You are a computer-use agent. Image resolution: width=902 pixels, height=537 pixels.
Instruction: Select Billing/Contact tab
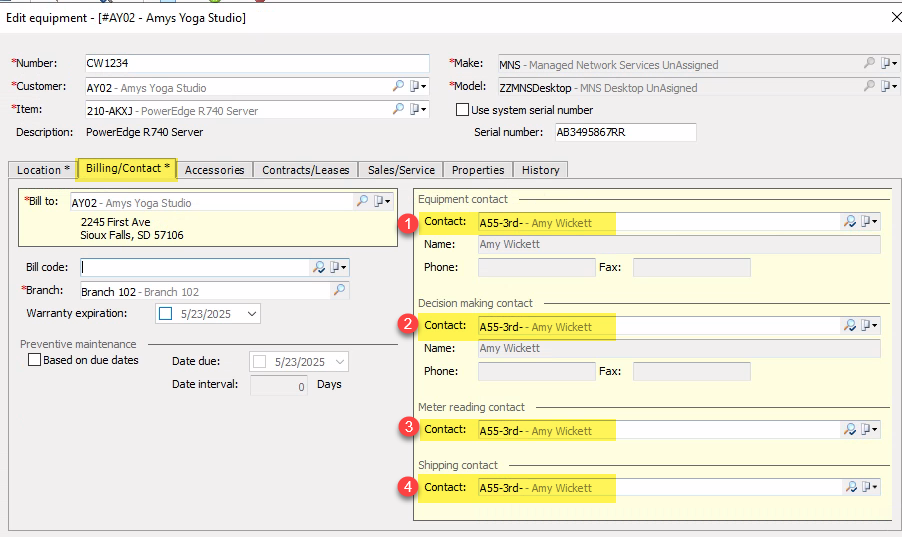pyautogui.click(x=127, y=169)
